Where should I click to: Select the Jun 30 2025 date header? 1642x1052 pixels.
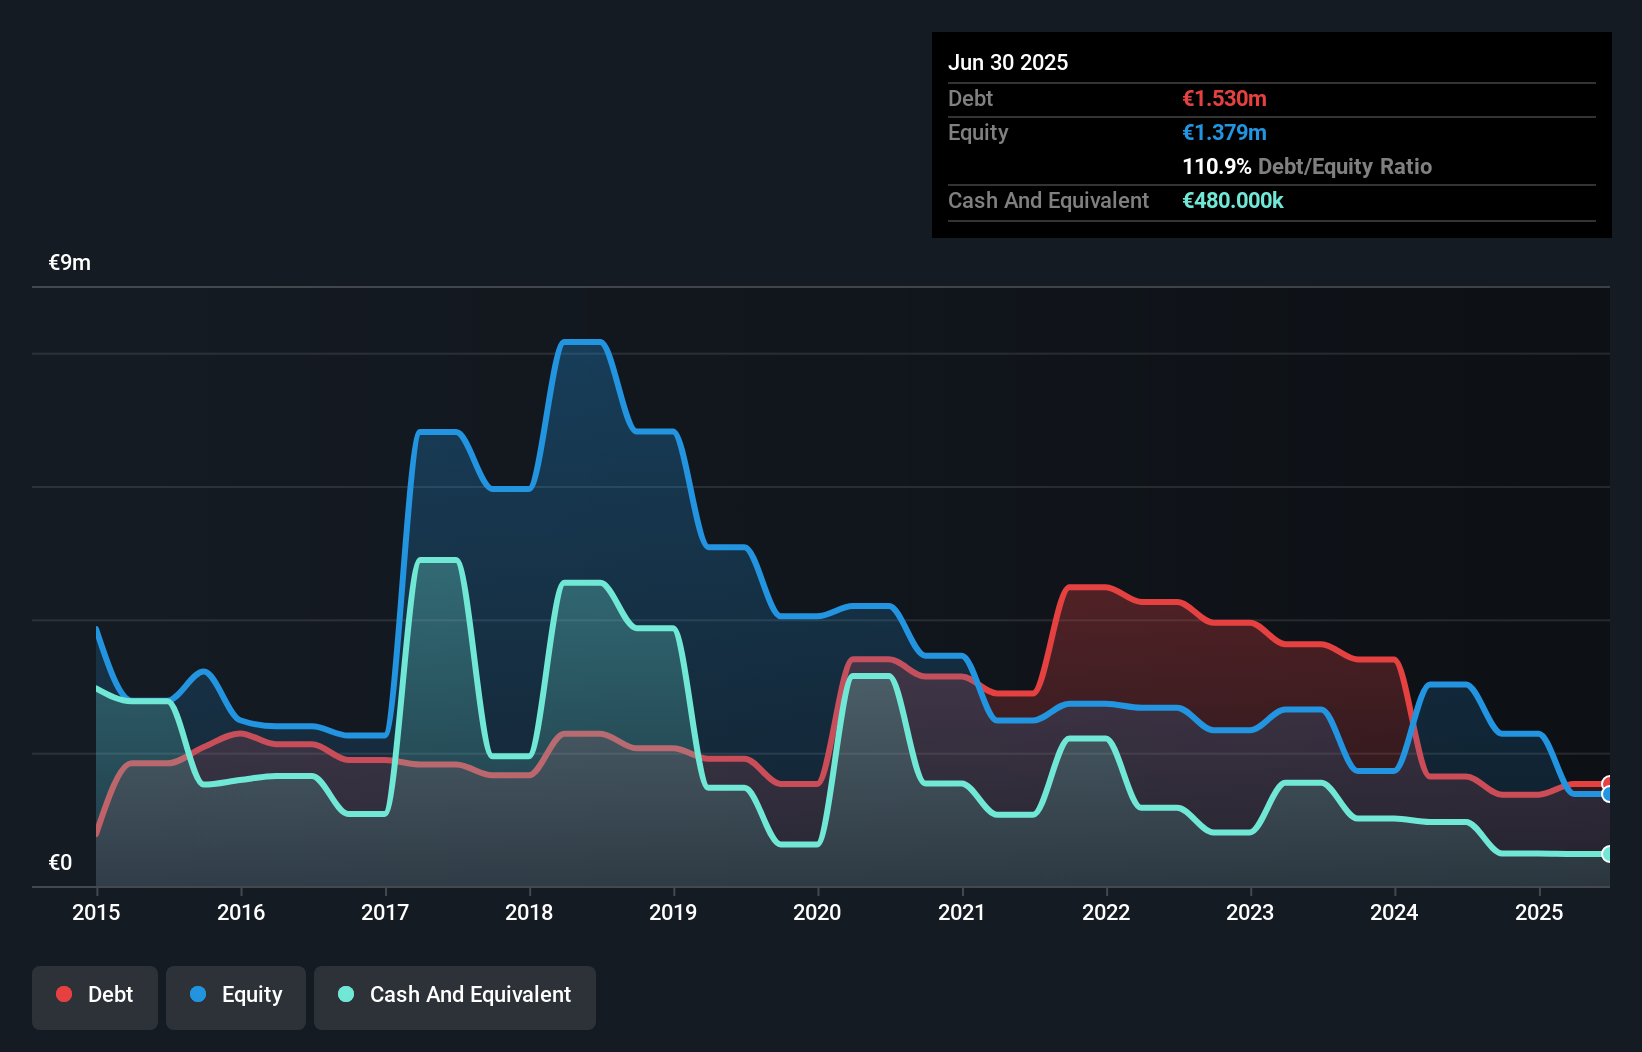[x=1008, y=62]
